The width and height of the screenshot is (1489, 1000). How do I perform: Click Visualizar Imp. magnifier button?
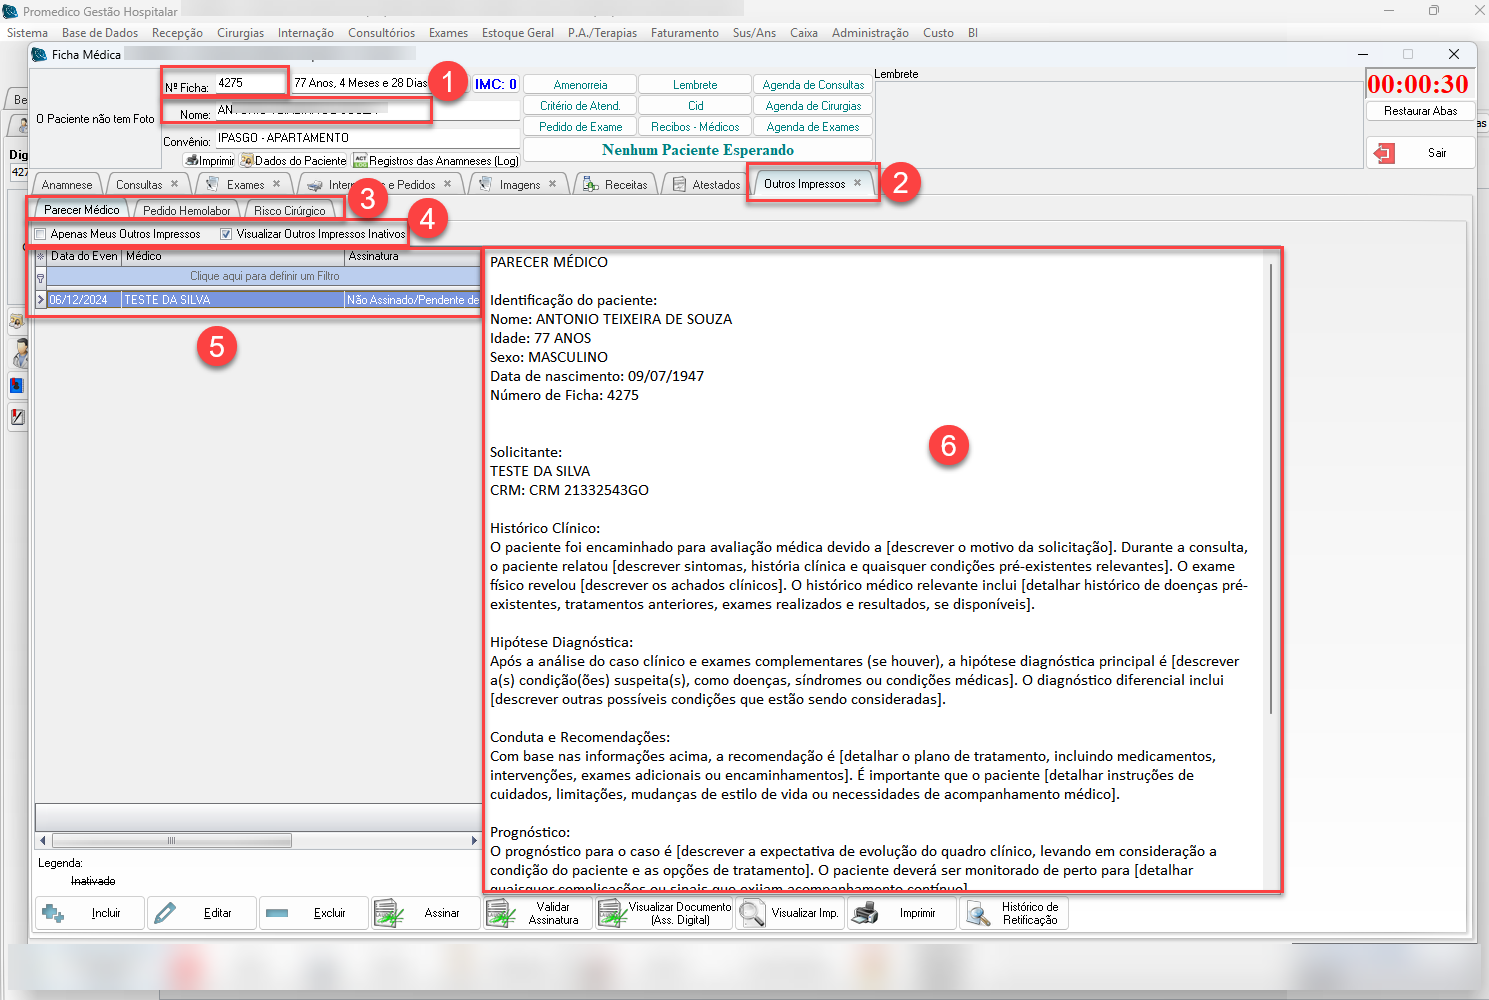790,913
